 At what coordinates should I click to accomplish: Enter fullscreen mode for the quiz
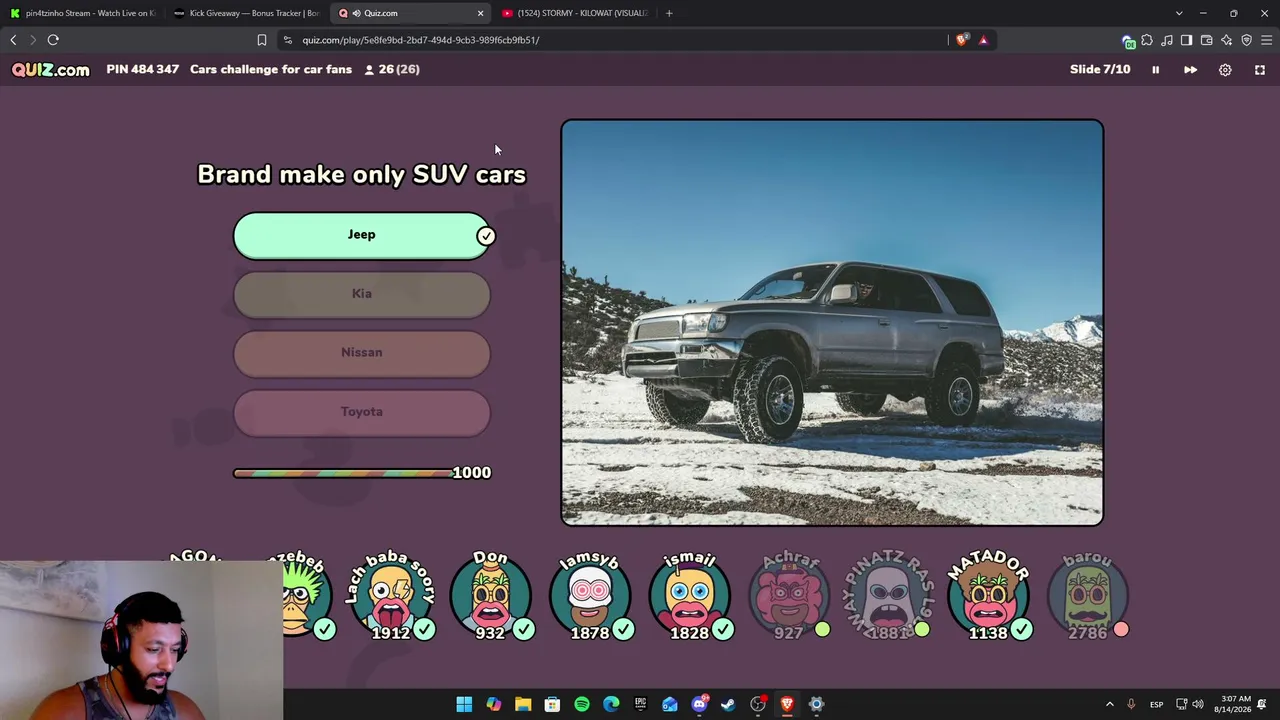(1260, 70)
